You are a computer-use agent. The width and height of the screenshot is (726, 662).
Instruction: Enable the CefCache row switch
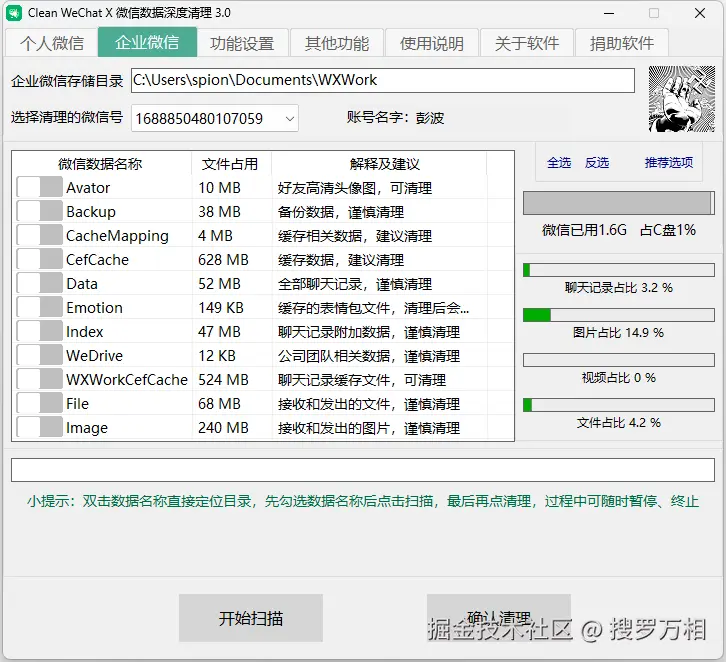point(39,260)
